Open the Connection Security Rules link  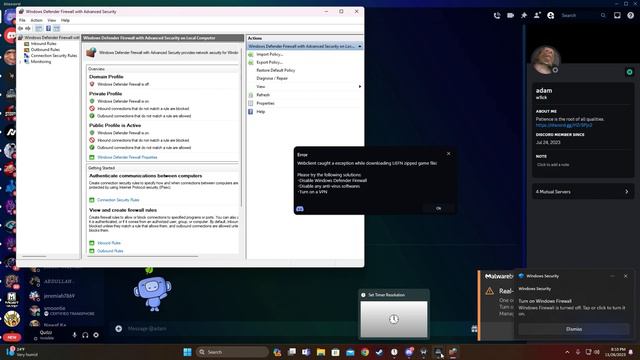pos(118,200)
